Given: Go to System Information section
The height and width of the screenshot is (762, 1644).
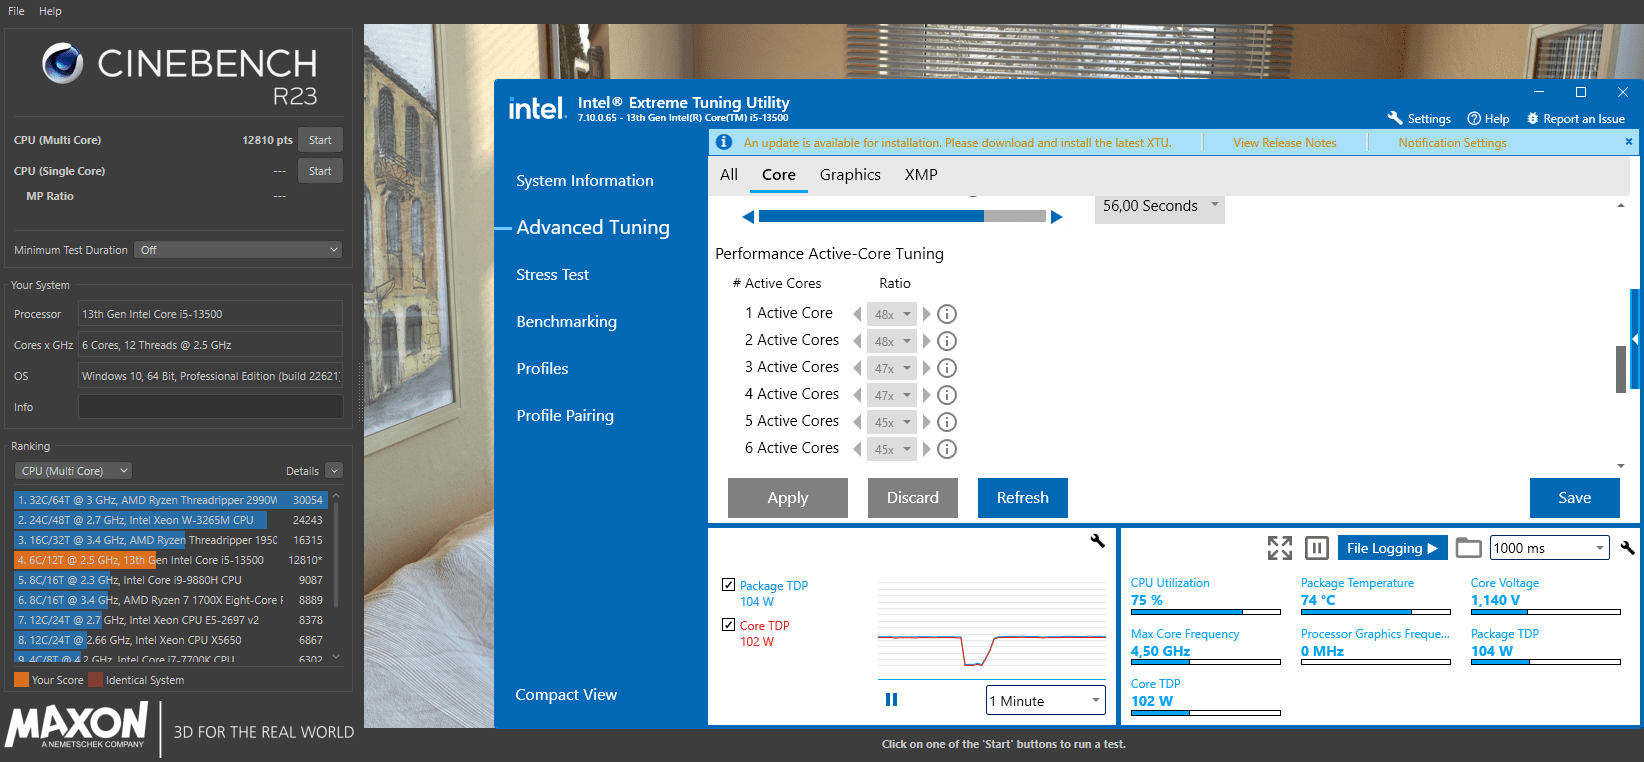Looking at the screenshot, I should click(585, 180).
